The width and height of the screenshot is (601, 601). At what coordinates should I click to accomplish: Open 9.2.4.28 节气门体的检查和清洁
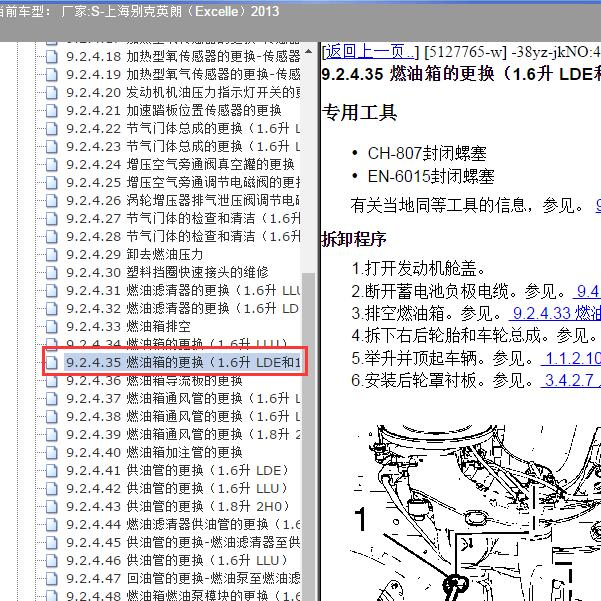pos(183,236)
